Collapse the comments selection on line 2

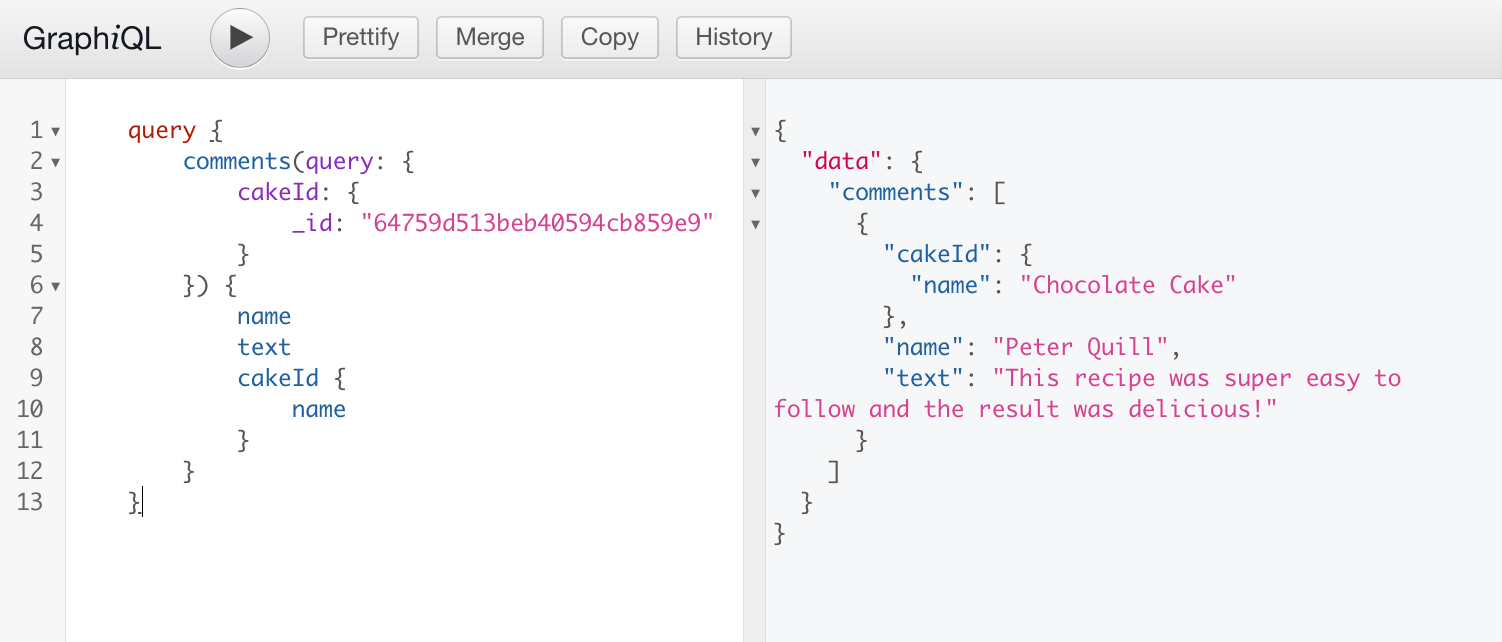click(x=55, y=161)
